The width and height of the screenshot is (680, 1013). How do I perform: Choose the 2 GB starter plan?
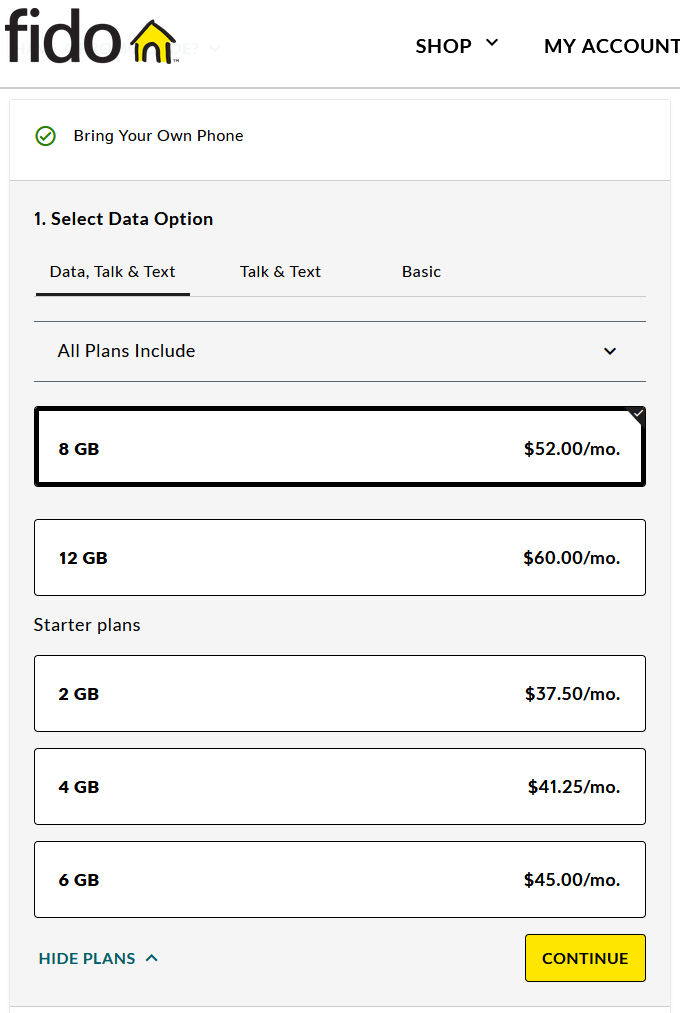point(339,694)
